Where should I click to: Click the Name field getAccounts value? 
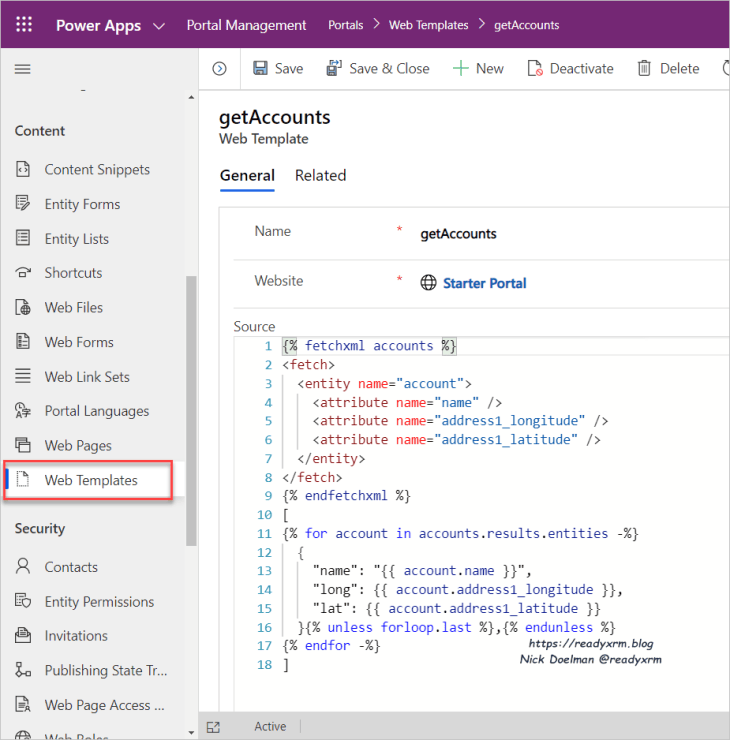coord(458,234)
